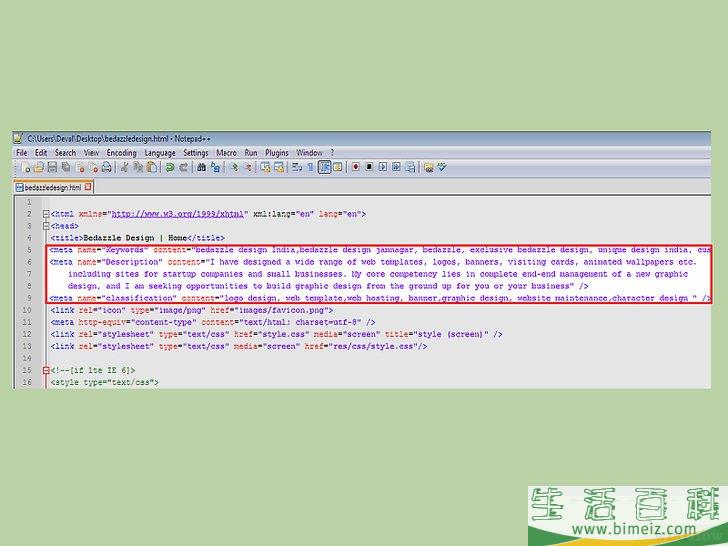The image size is (728, 546).
Task: Click the Copy toolbar icon
Action: pos(138,167)
